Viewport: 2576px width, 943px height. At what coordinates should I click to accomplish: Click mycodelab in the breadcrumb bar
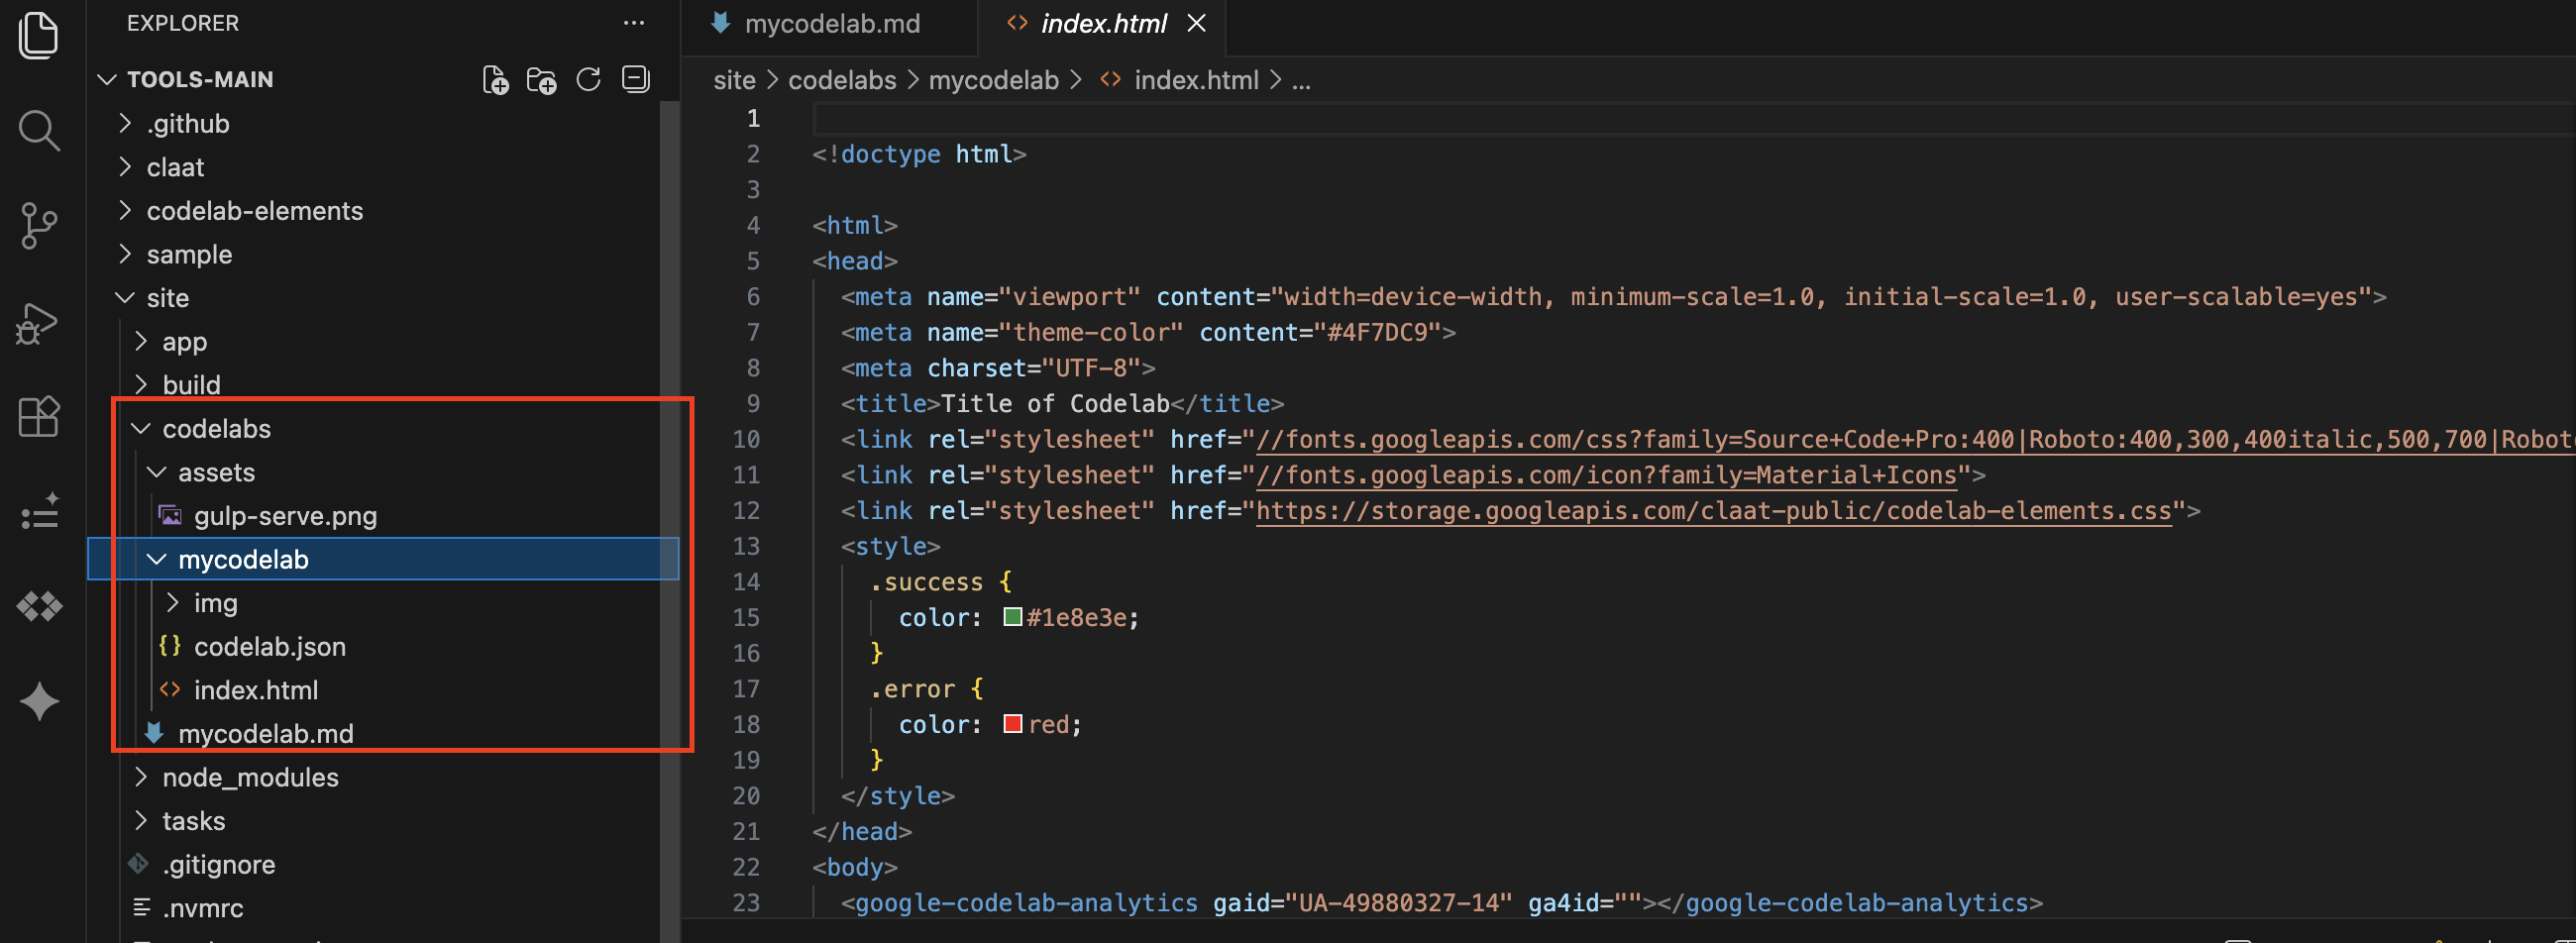pos(993,80)
